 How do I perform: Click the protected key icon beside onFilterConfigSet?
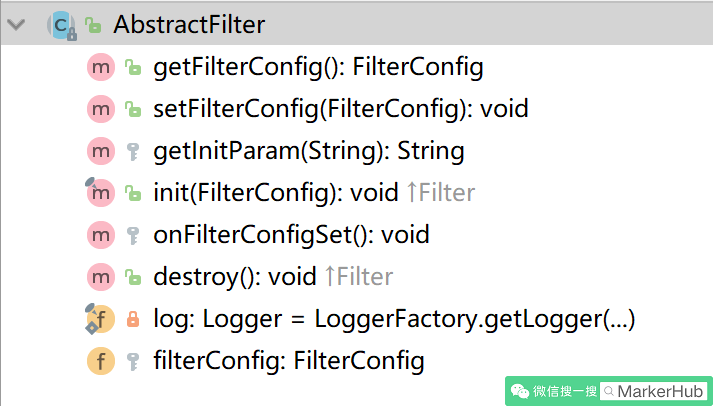(133, 236)
